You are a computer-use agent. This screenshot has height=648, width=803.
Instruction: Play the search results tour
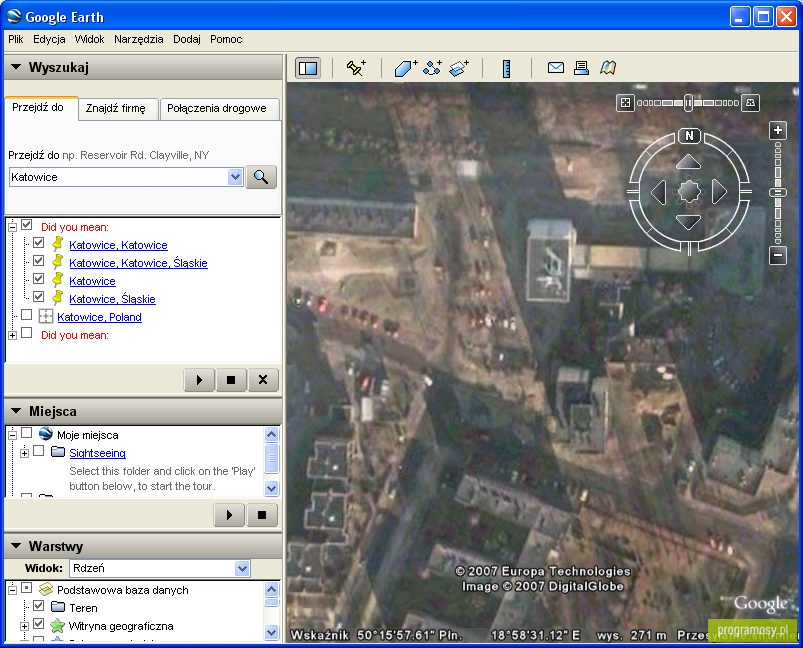(x=199, y=380)
